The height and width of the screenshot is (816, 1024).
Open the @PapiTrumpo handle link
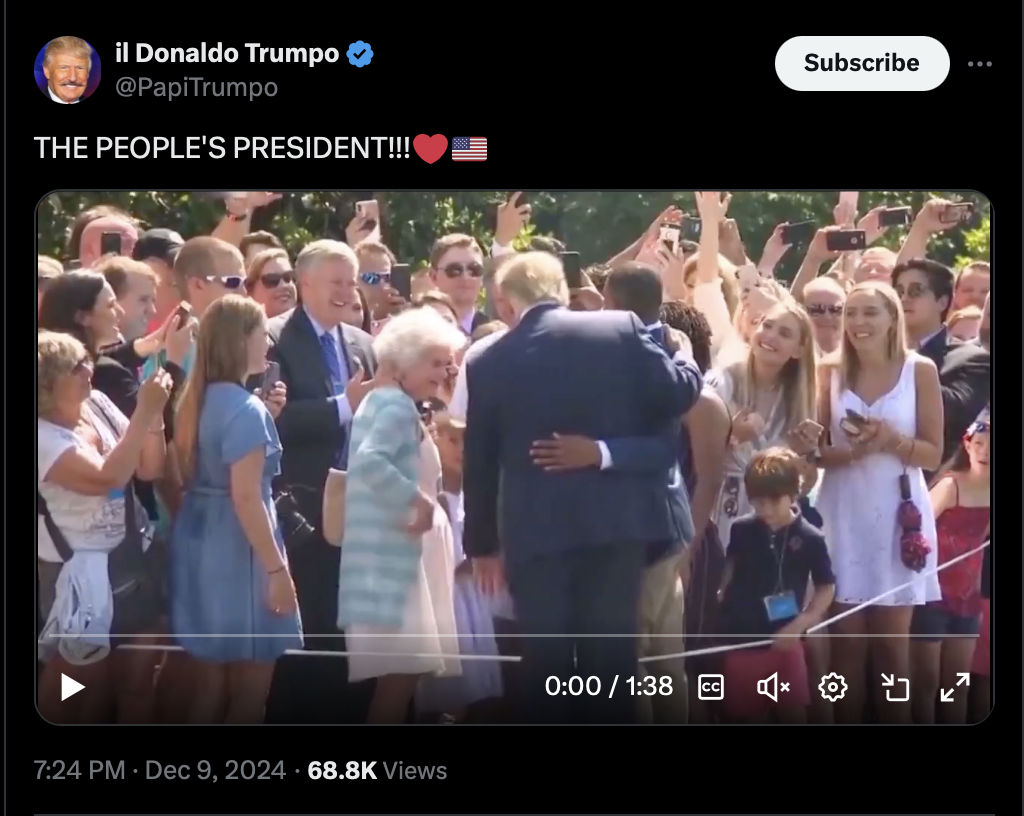point(197,87)
